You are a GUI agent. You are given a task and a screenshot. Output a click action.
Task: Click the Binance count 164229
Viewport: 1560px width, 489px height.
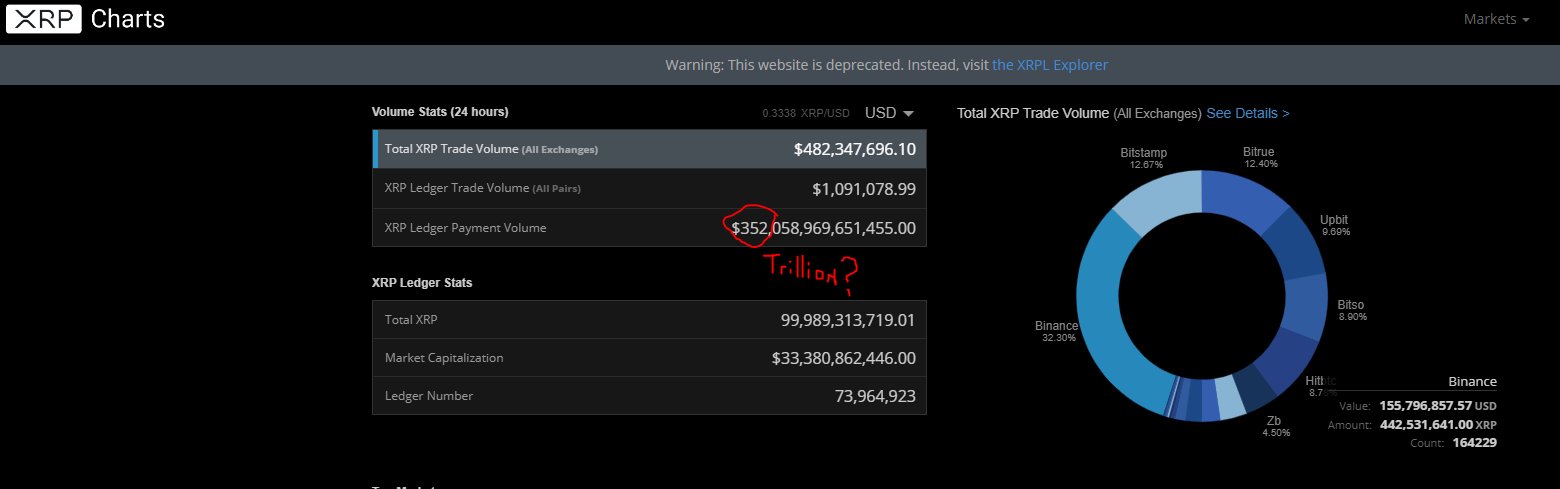click(x=1475, y=443)
